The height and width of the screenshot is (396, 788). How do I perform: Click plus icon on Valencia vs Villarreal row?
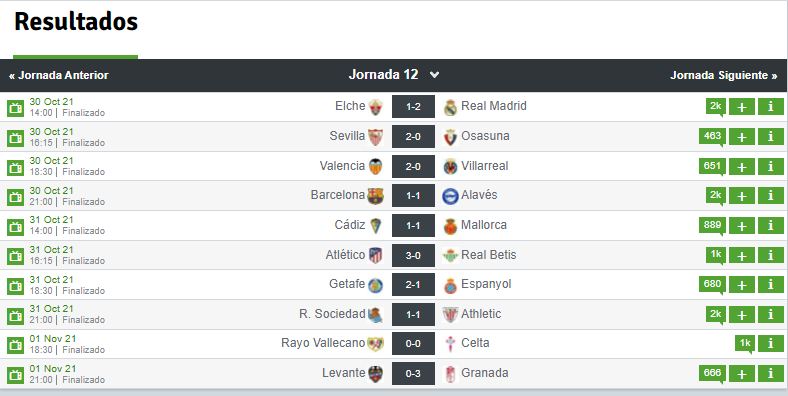(x=742, y=166)
